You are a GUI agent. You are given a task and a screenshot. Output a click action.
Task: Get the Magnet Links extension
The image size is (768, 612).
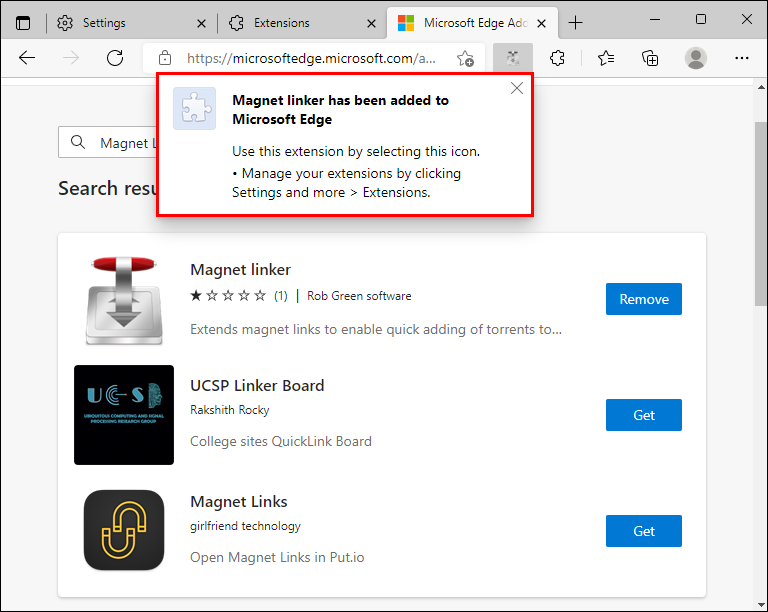(644, 531)
